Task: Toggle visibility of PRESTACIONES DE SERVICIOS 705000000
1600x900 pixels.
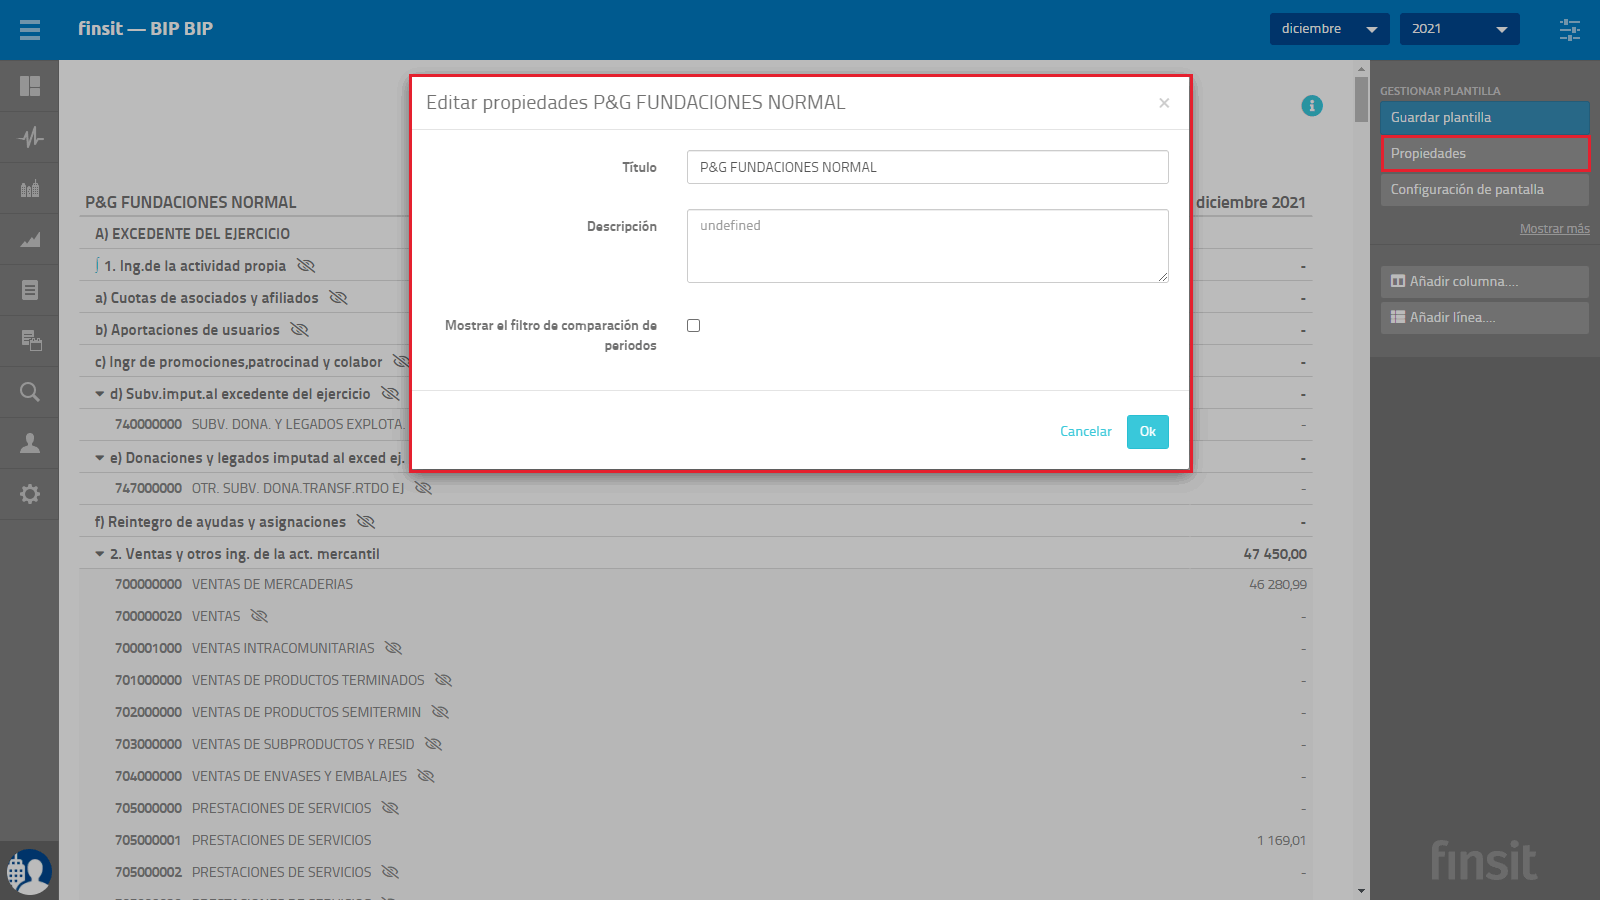Action: click(390, 808)
